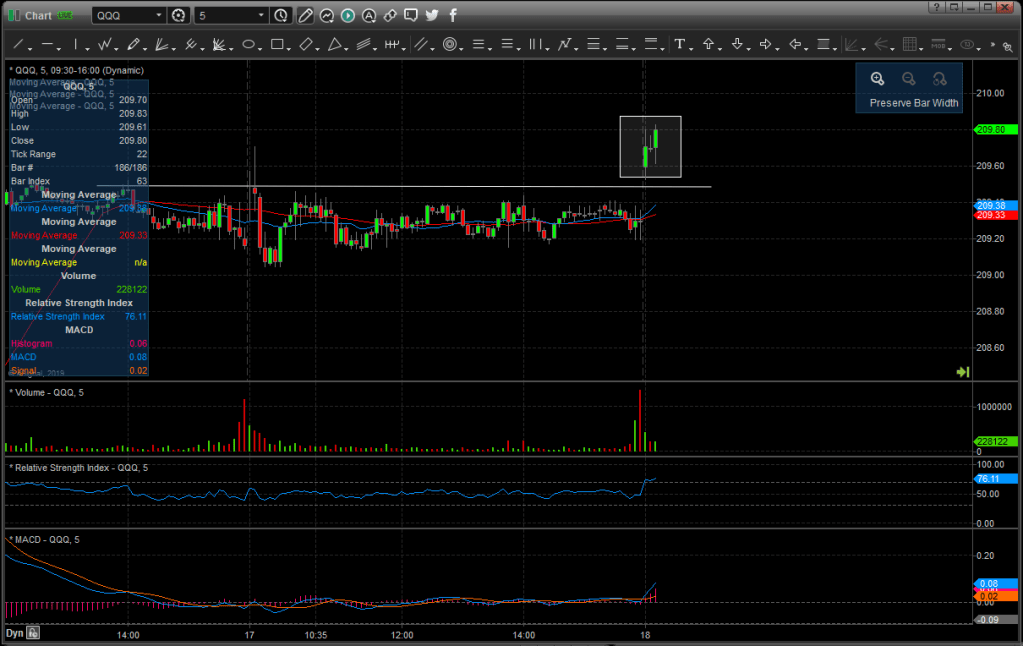The image size is (1023, 646).
Task: Select the up arrow drawing tool
Action: click(709, 44)
